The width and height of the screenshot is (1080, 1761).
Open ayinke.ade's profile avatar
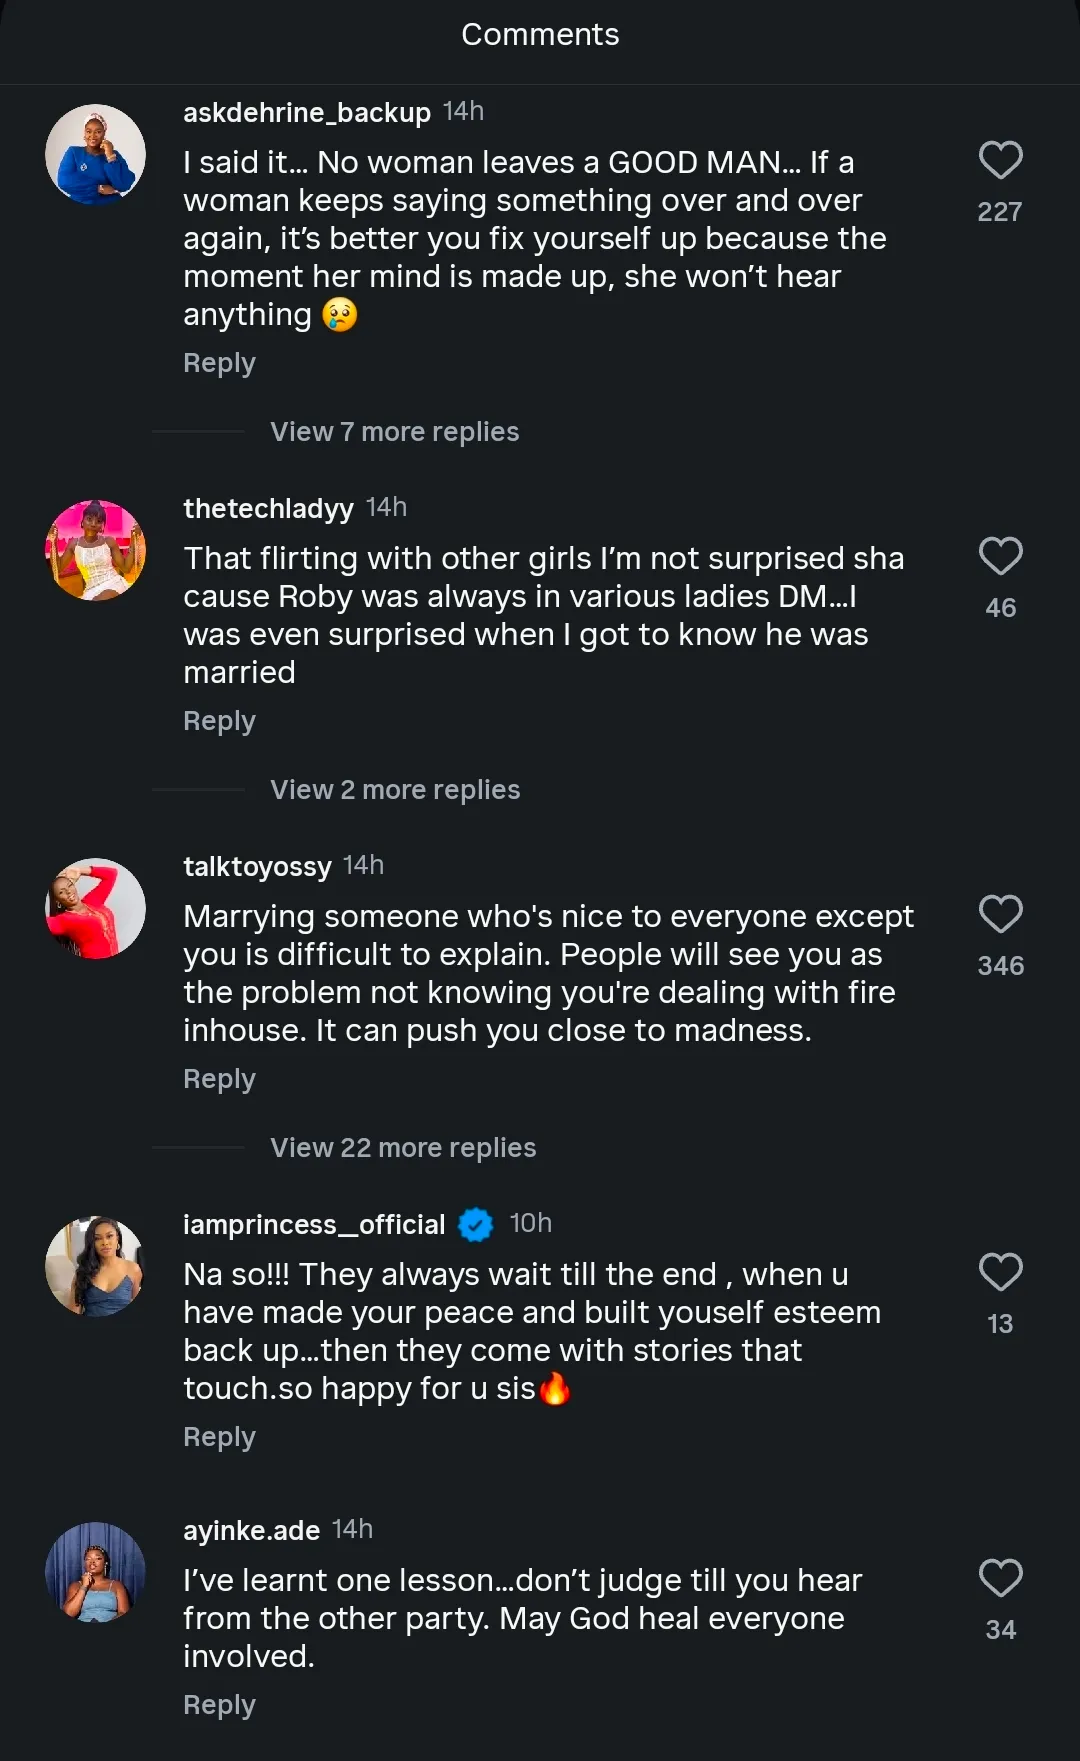(x=96, y=1572)
